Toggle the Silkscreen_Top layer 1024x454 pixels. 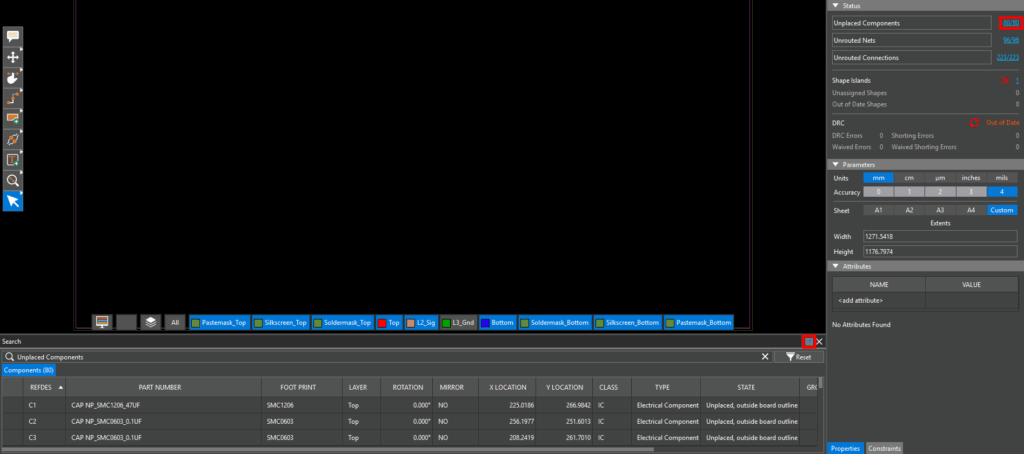click(x=280, y=323)
